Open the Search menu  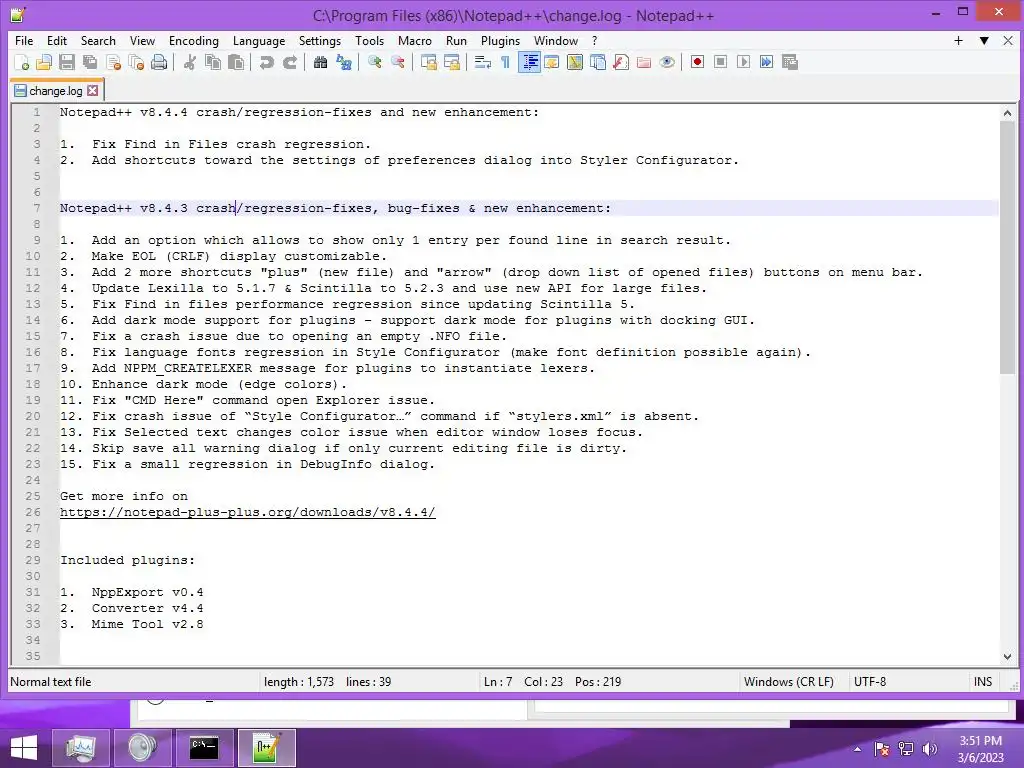(x=98, y=40)
